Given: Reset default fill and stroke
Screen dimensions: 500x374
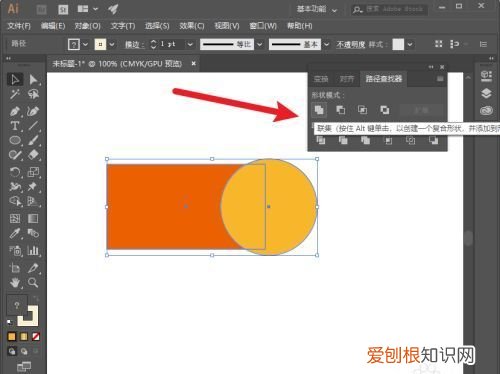Looking at the screenshot, I should tap(10, 322).
